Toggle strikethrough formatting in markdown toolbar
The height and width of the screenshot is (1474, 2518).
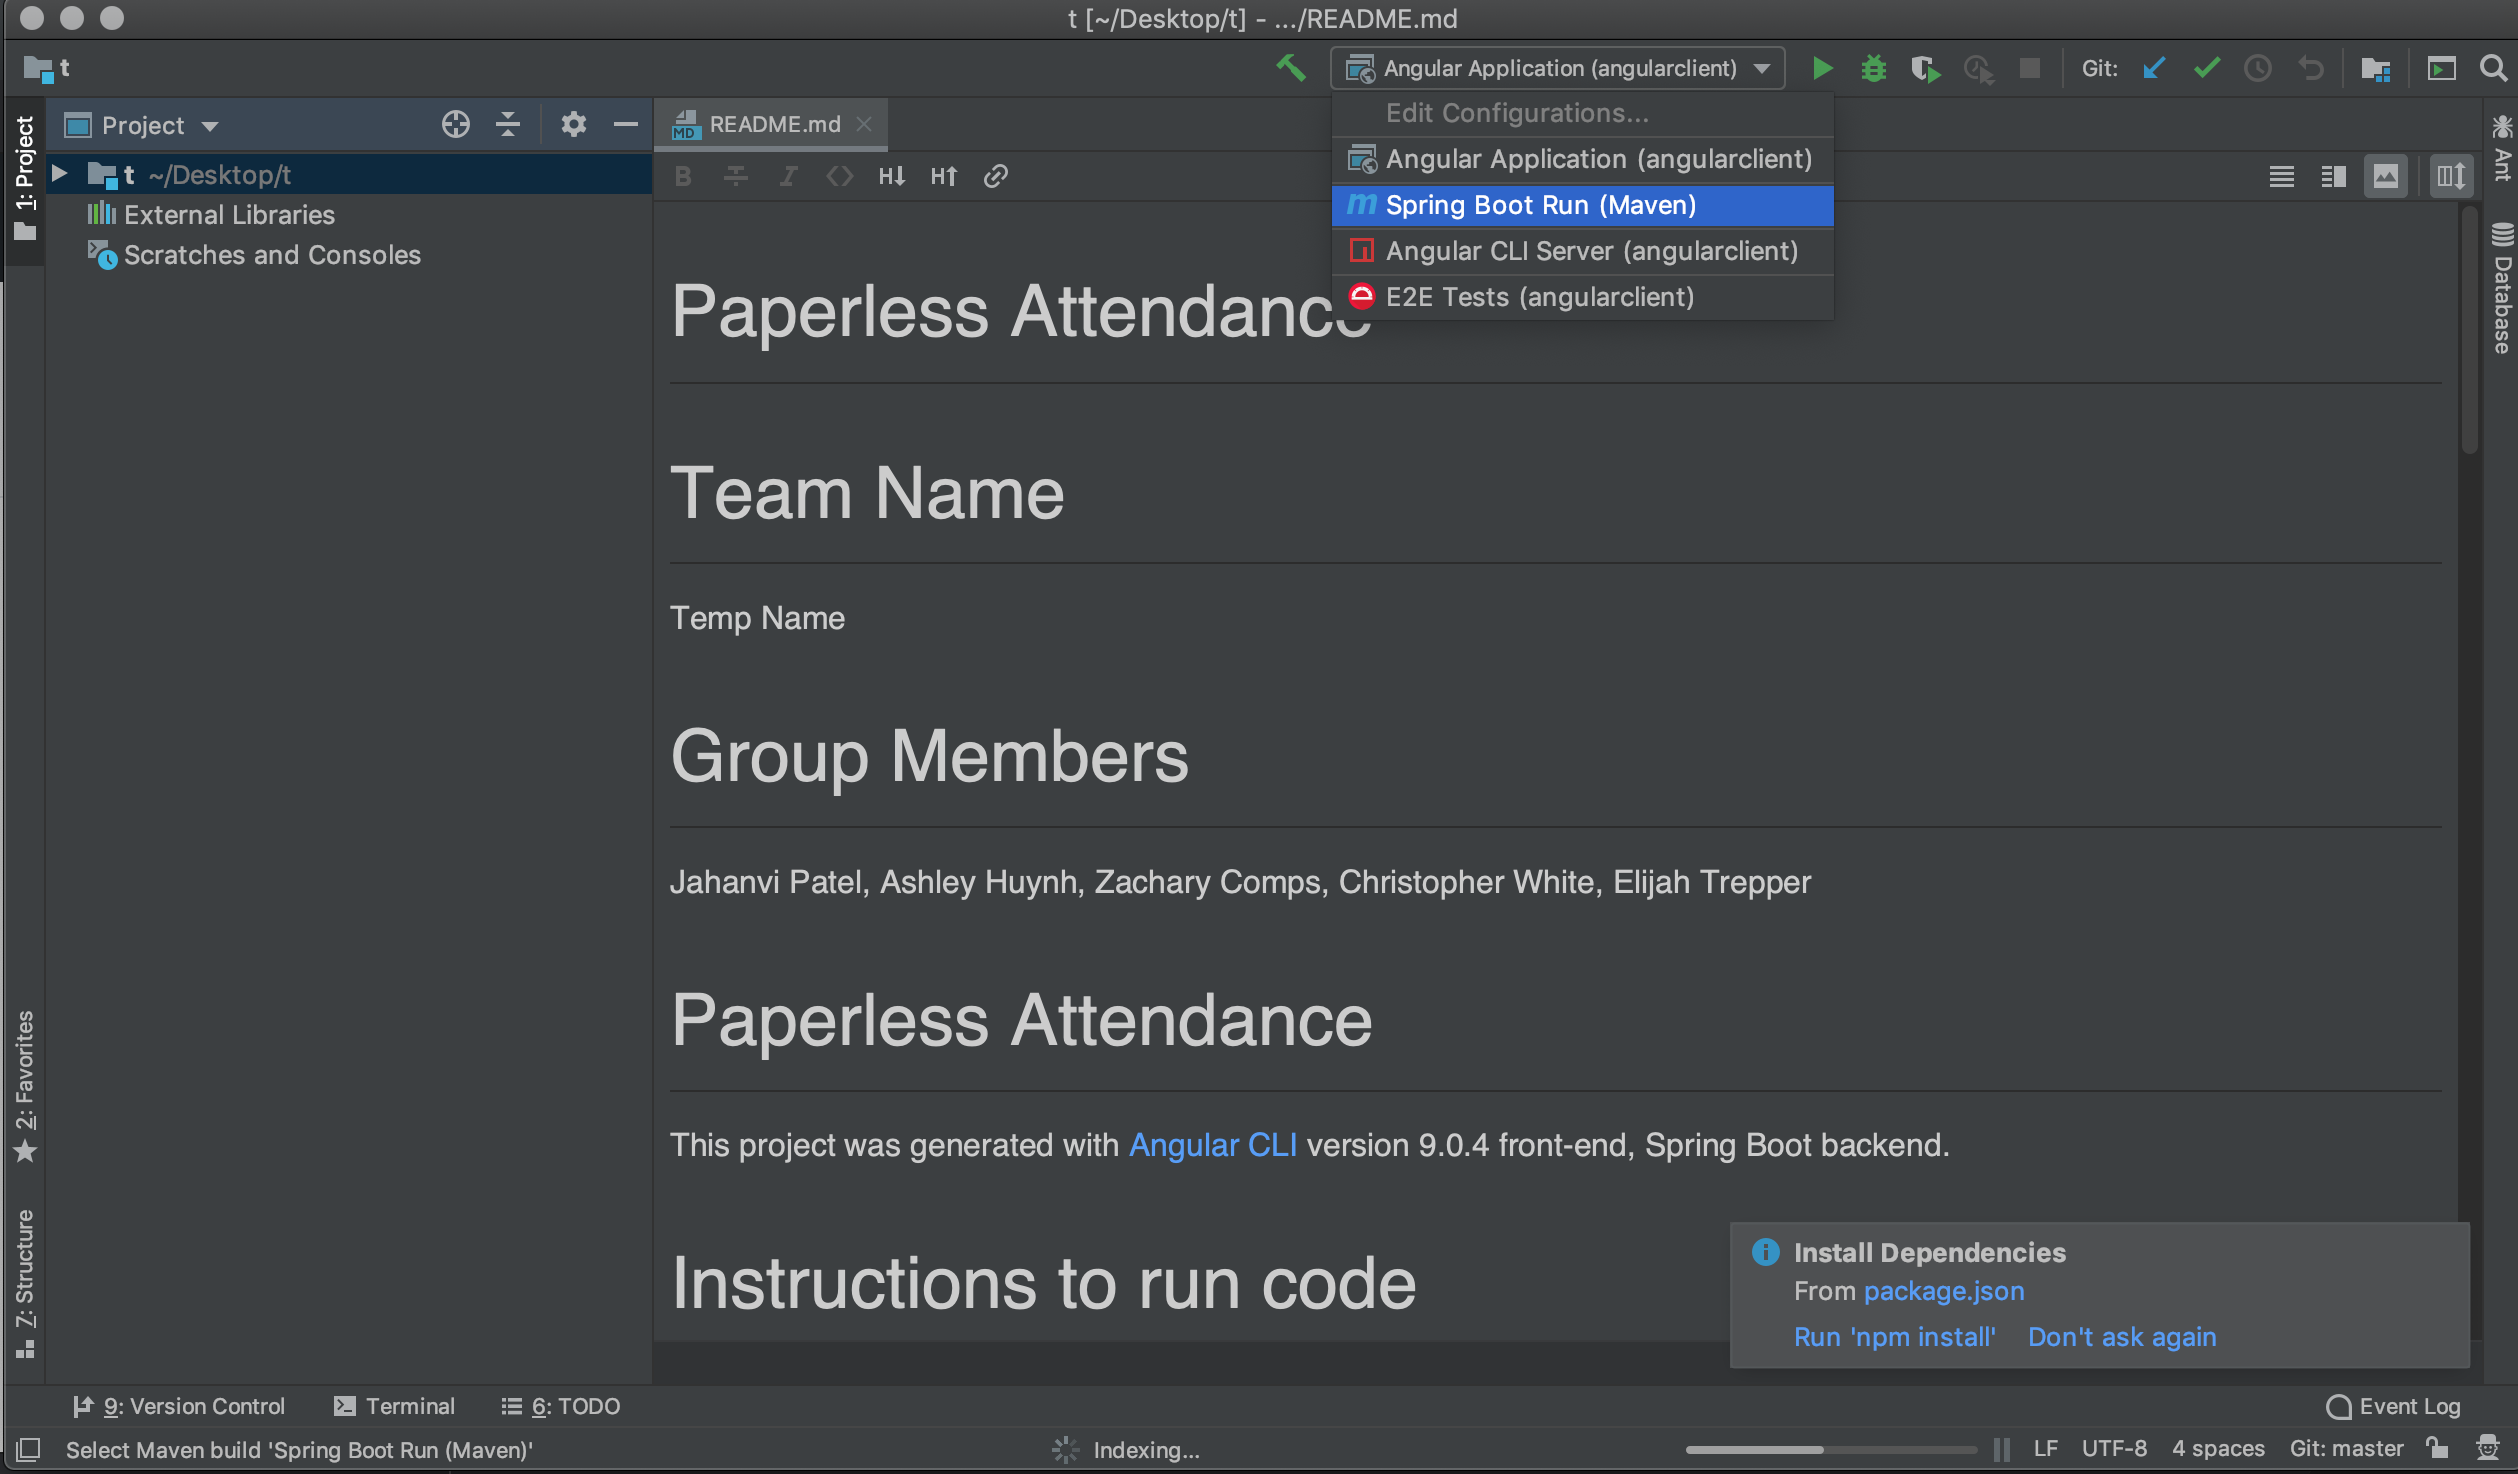(736, 177)
